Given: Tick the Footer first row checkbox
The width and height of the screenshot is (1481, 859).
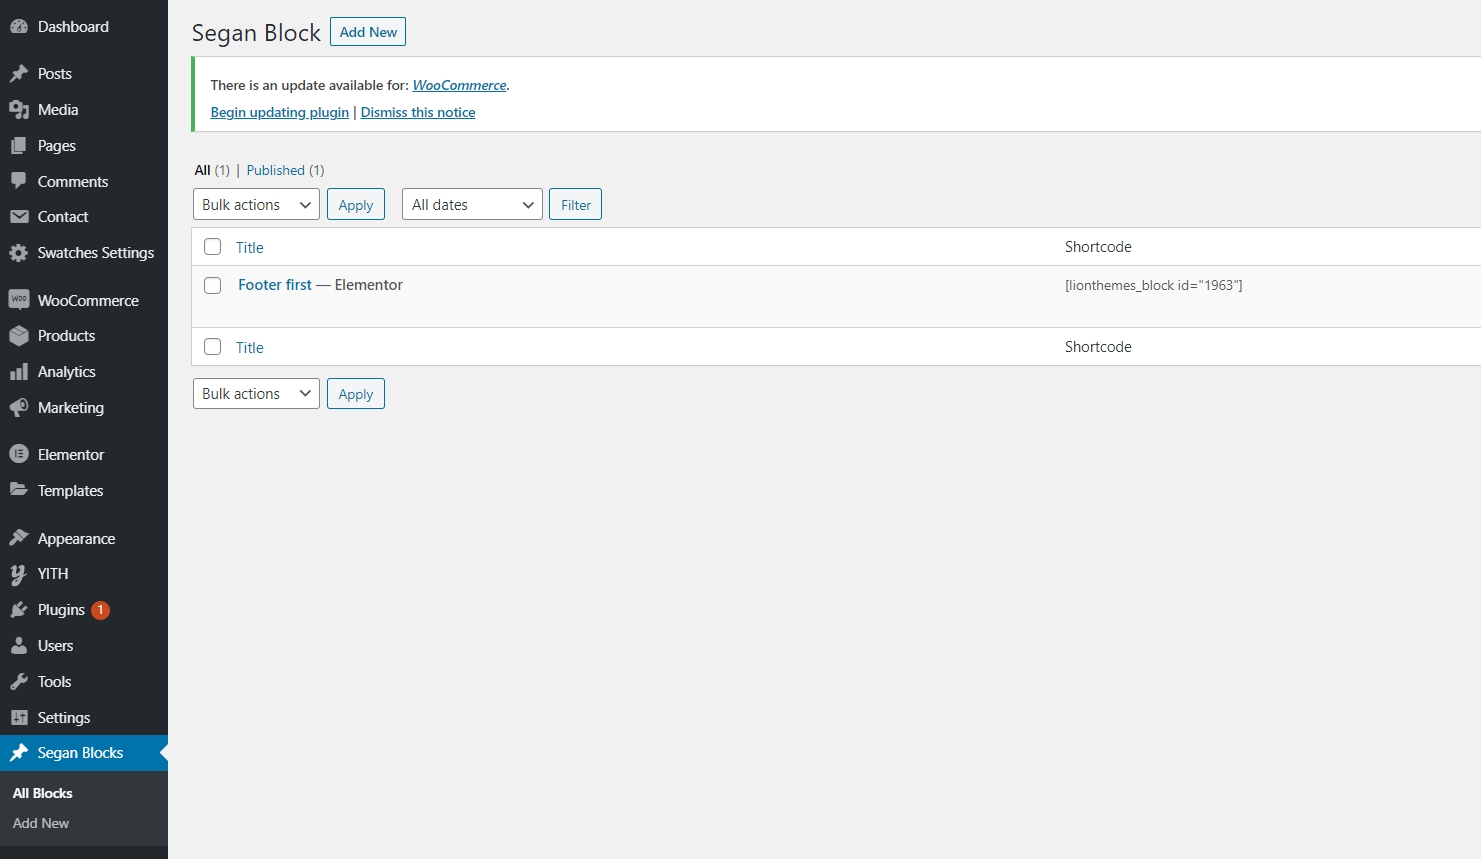Looking at the screenshot, I should 212,286.
